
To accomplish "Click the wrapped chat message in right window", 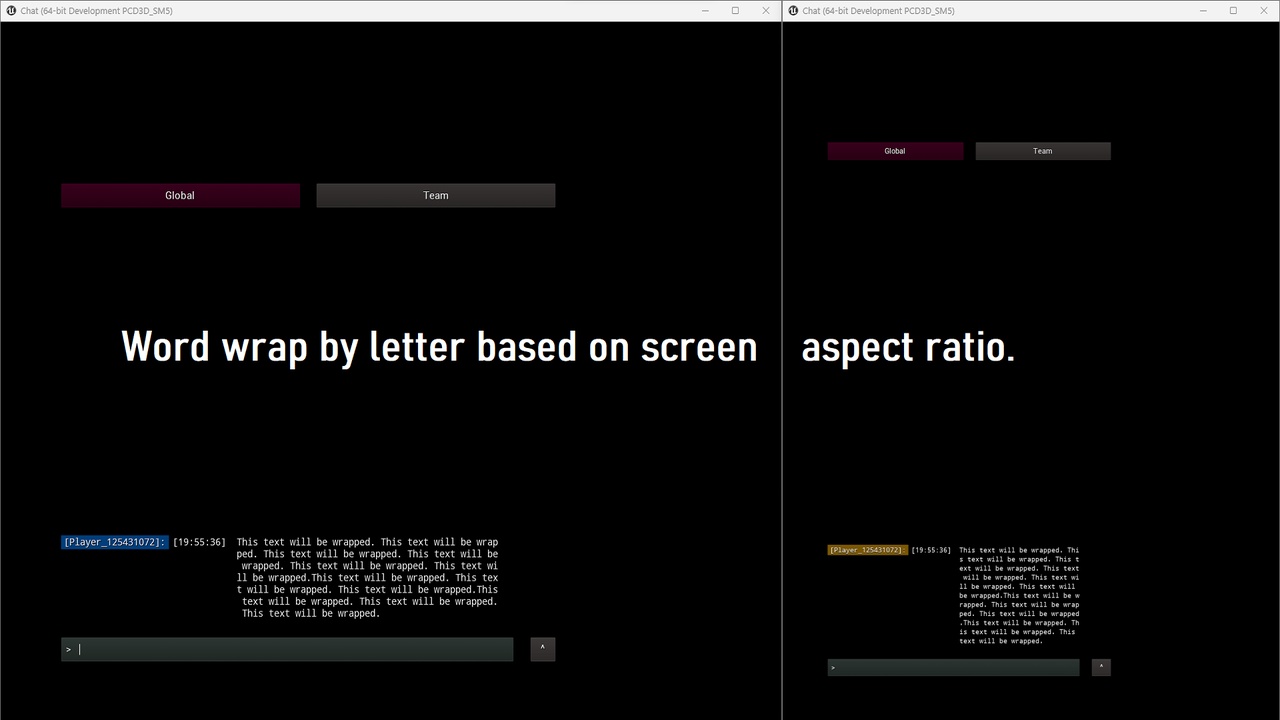I will (1018, 595).
